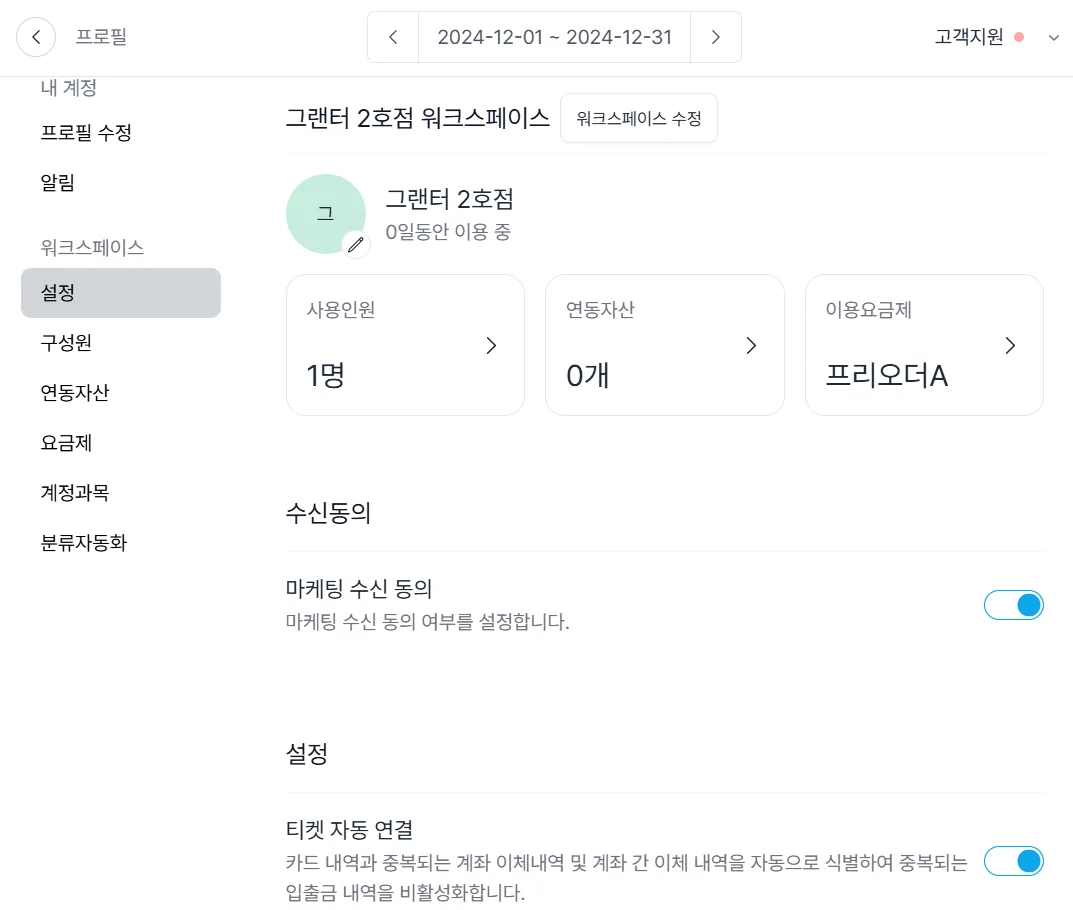Open the date range 2024-12-01 ~ 2024-12-31
The image size is (1073, 910).
click(x=554, y=37)
